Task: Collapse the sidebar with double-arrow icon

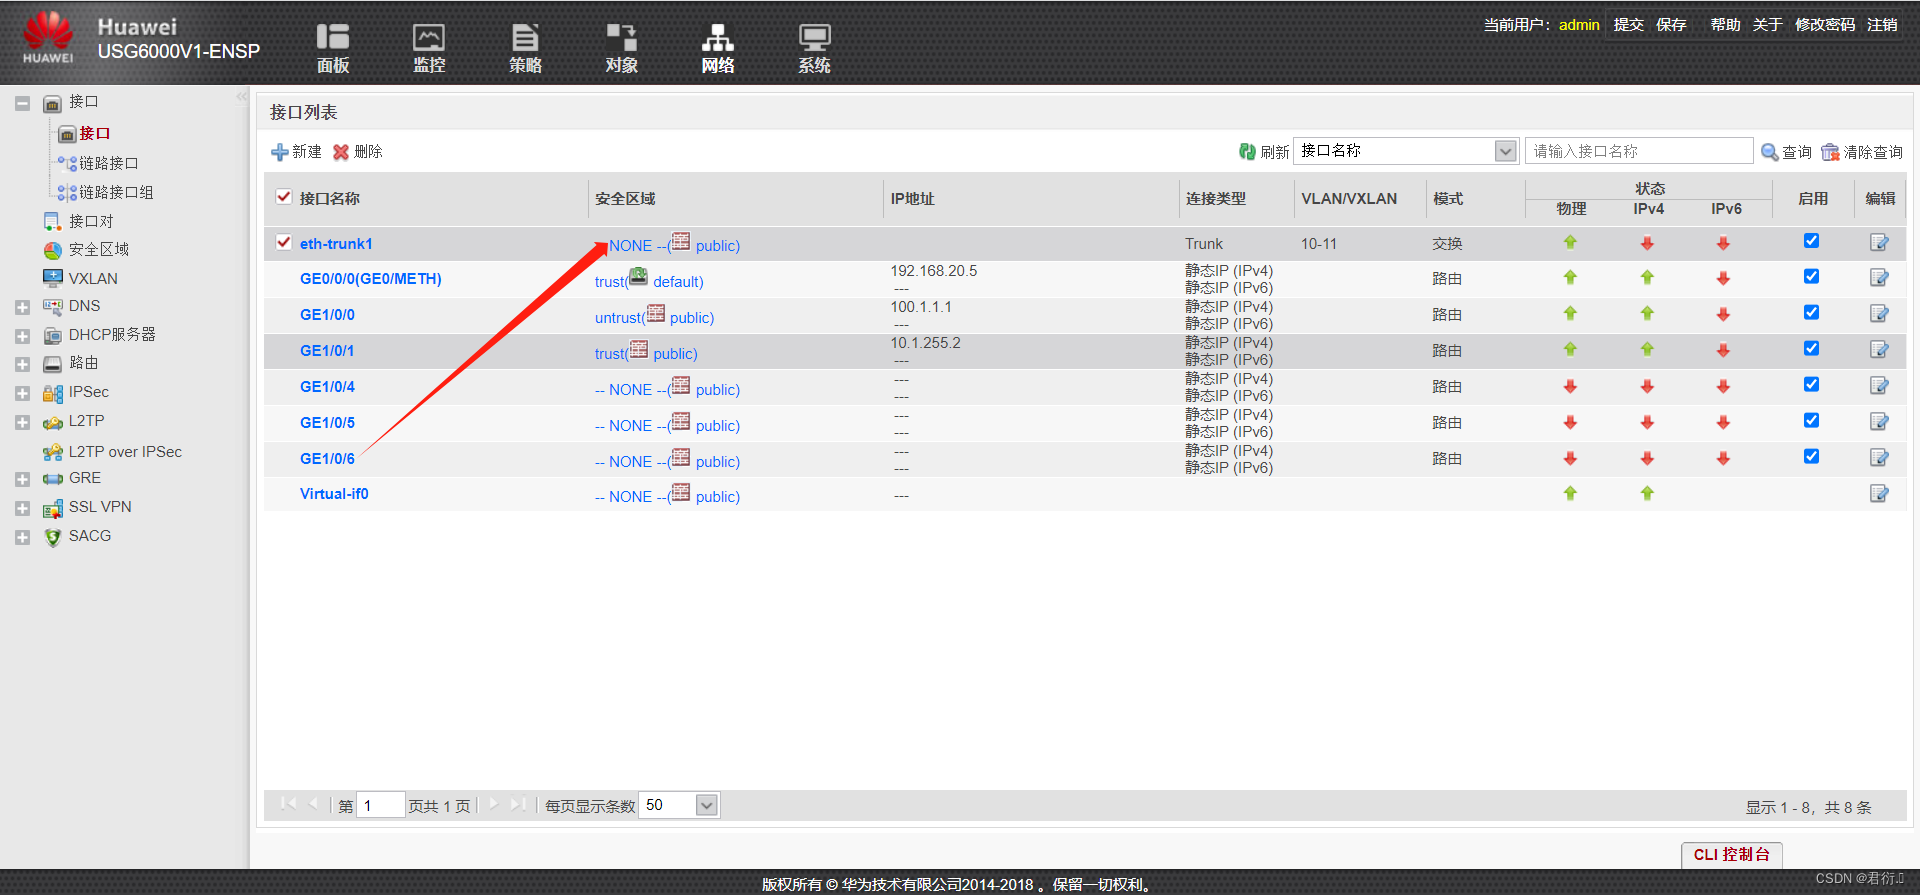Action: pos(242,97)
